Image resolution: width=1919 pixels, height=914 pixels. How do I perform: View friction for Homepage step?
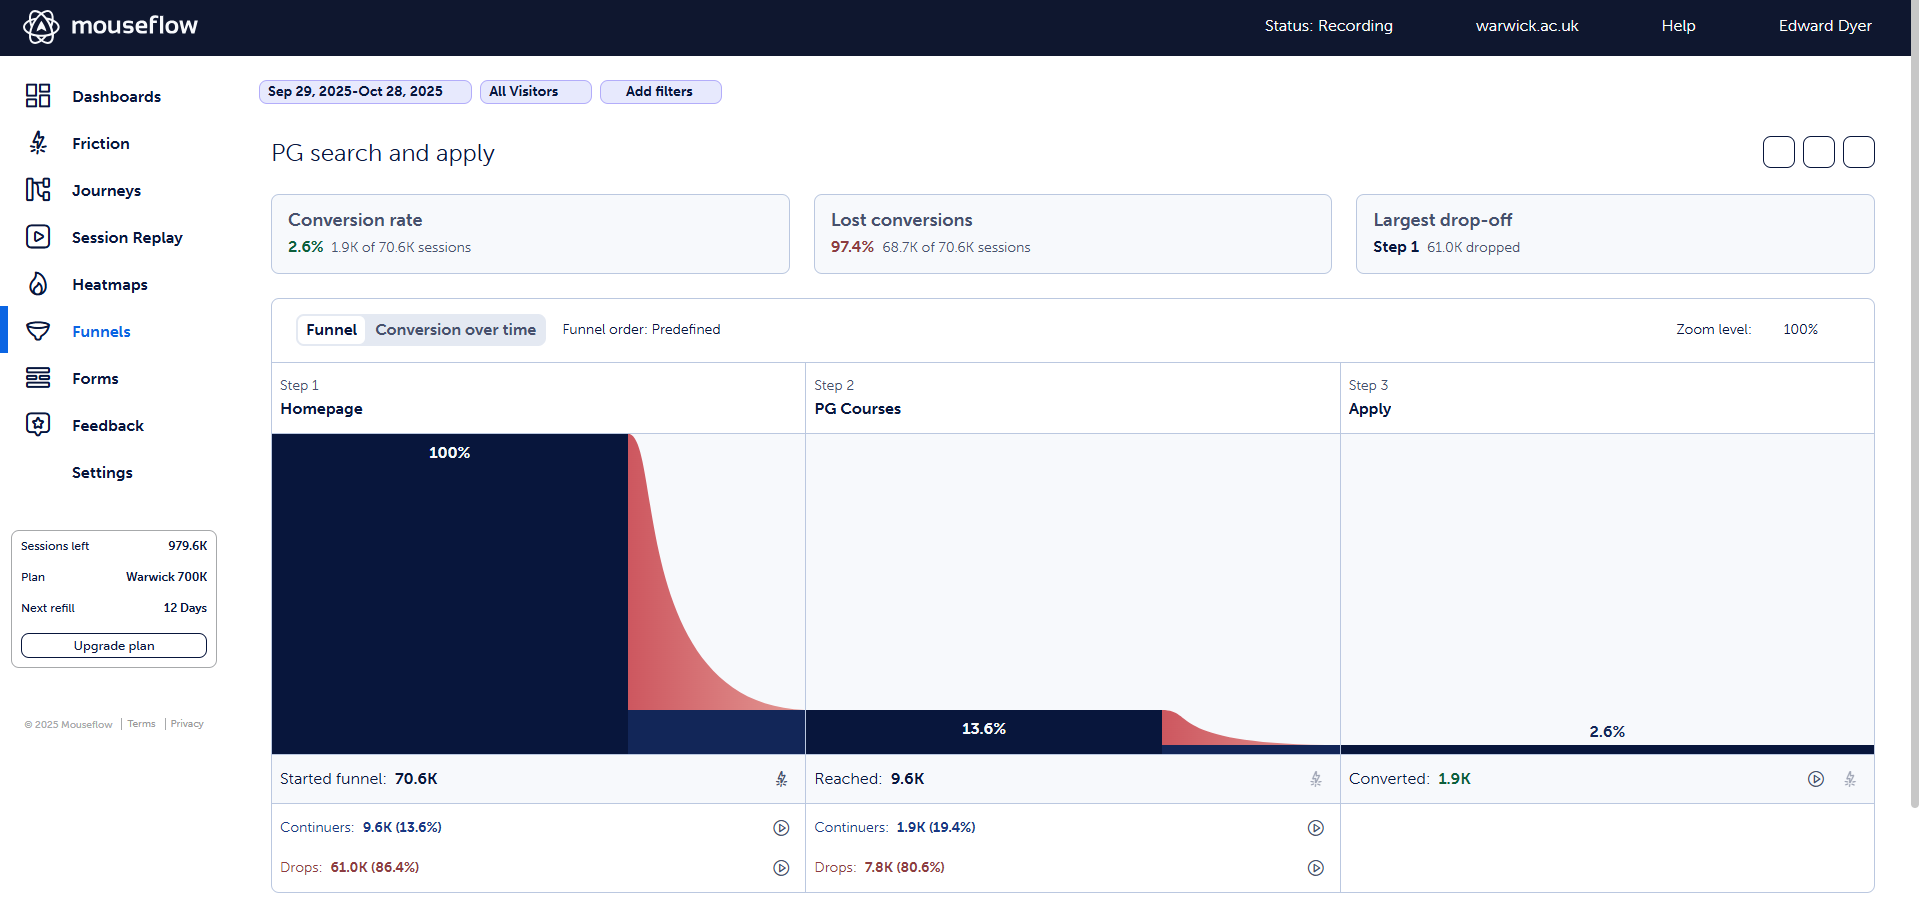[x=781, y=779]
